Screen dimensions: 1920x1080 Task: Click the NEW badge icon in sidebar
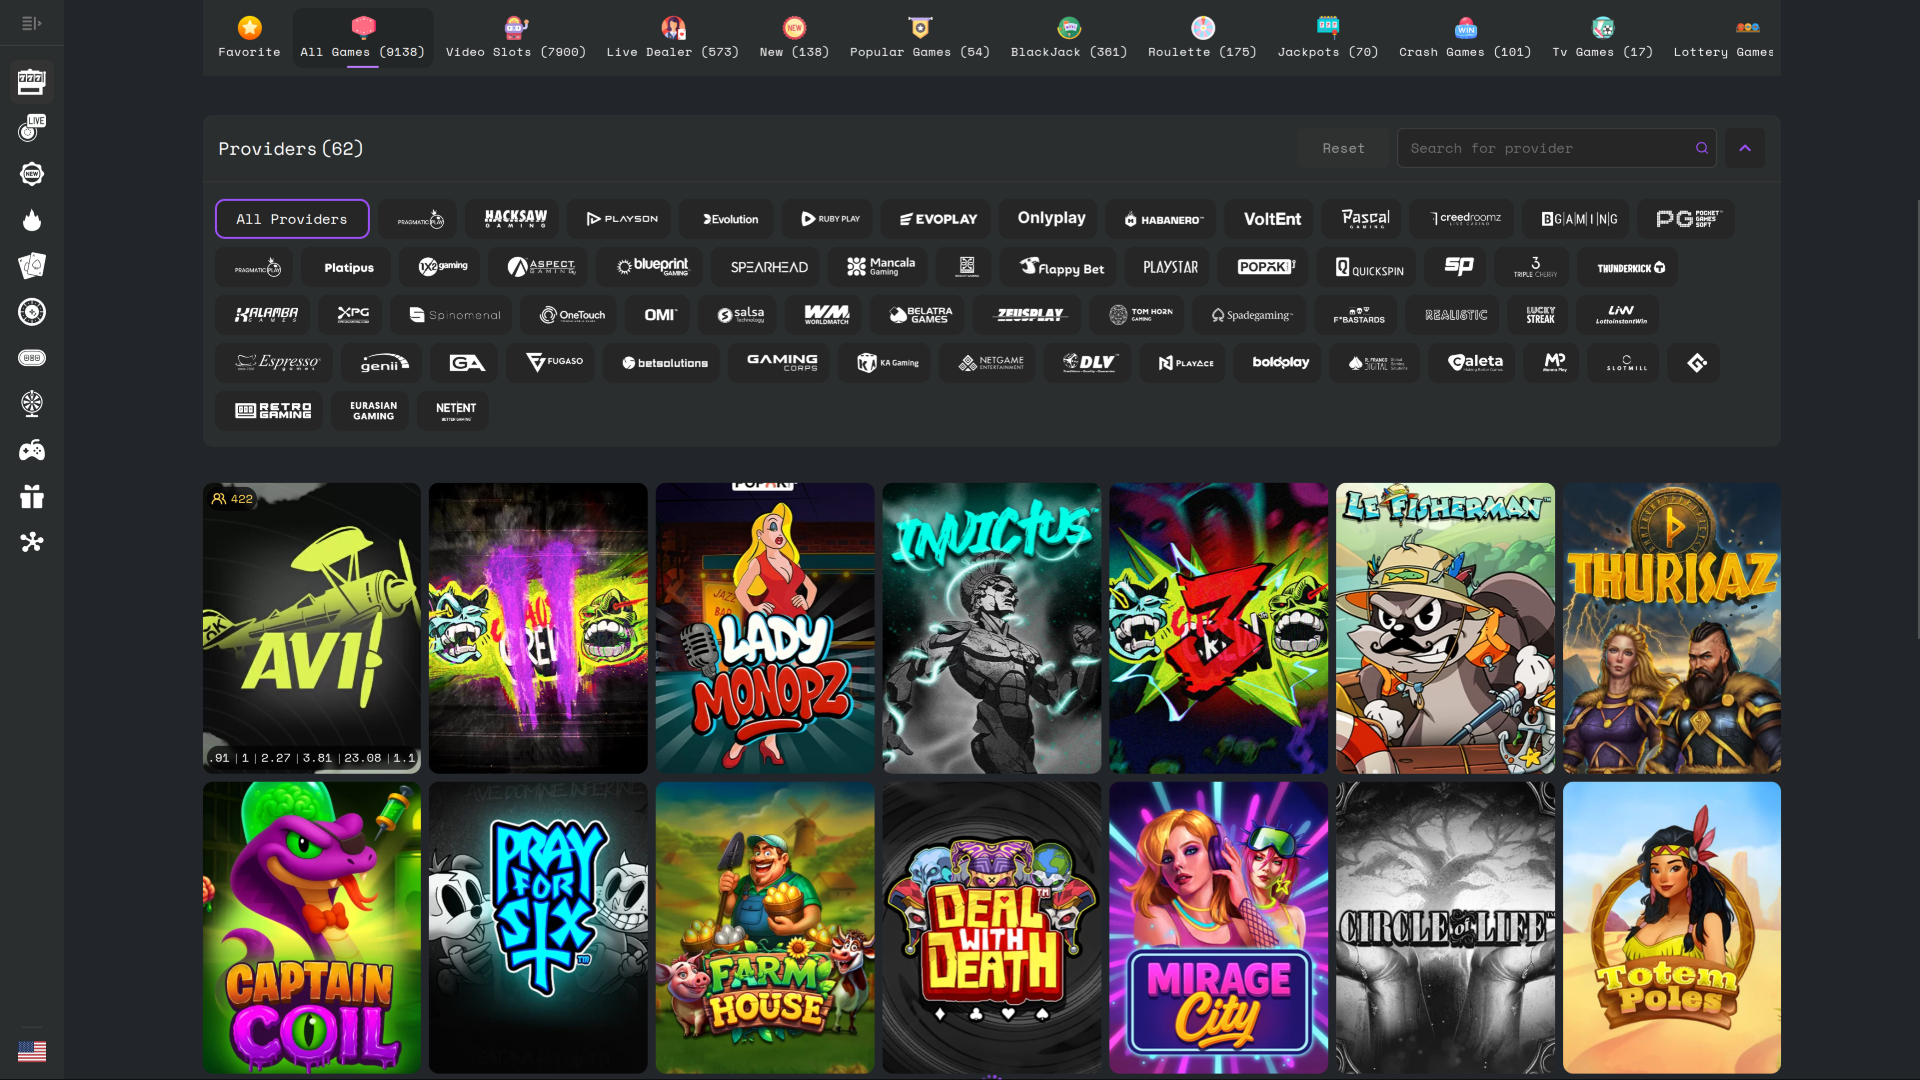click(32, 174)
